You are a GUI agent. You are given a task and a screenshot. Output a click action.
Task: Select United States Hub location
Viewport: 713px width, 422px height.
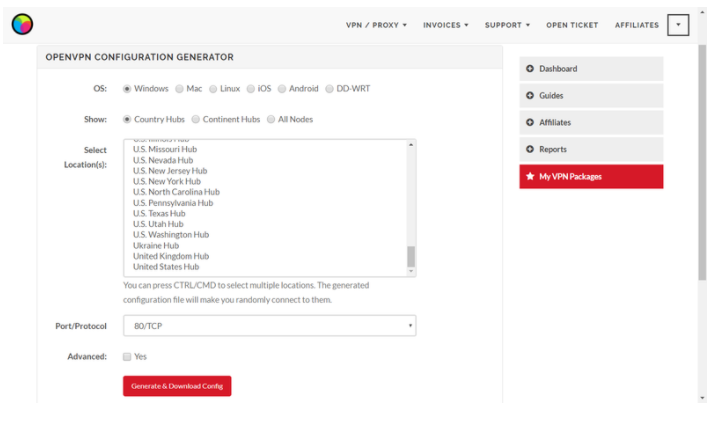click(x=166, y=266)
